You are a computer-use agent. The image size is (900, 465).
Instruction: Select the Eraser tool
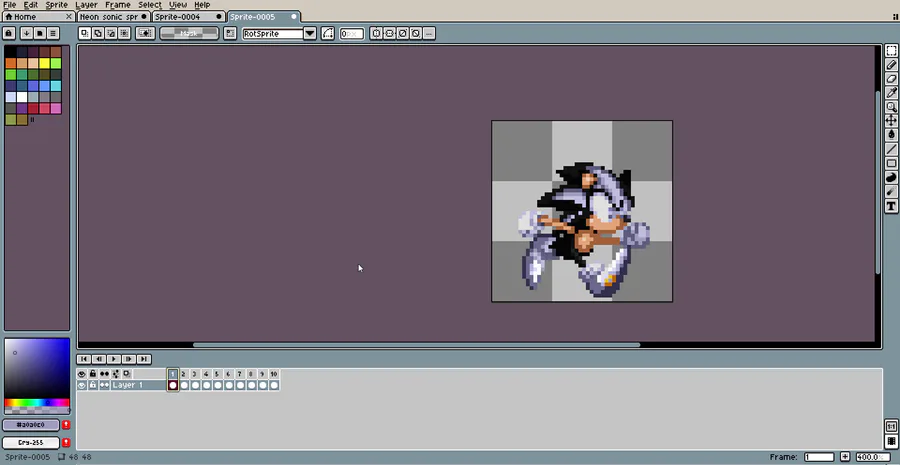891,79
